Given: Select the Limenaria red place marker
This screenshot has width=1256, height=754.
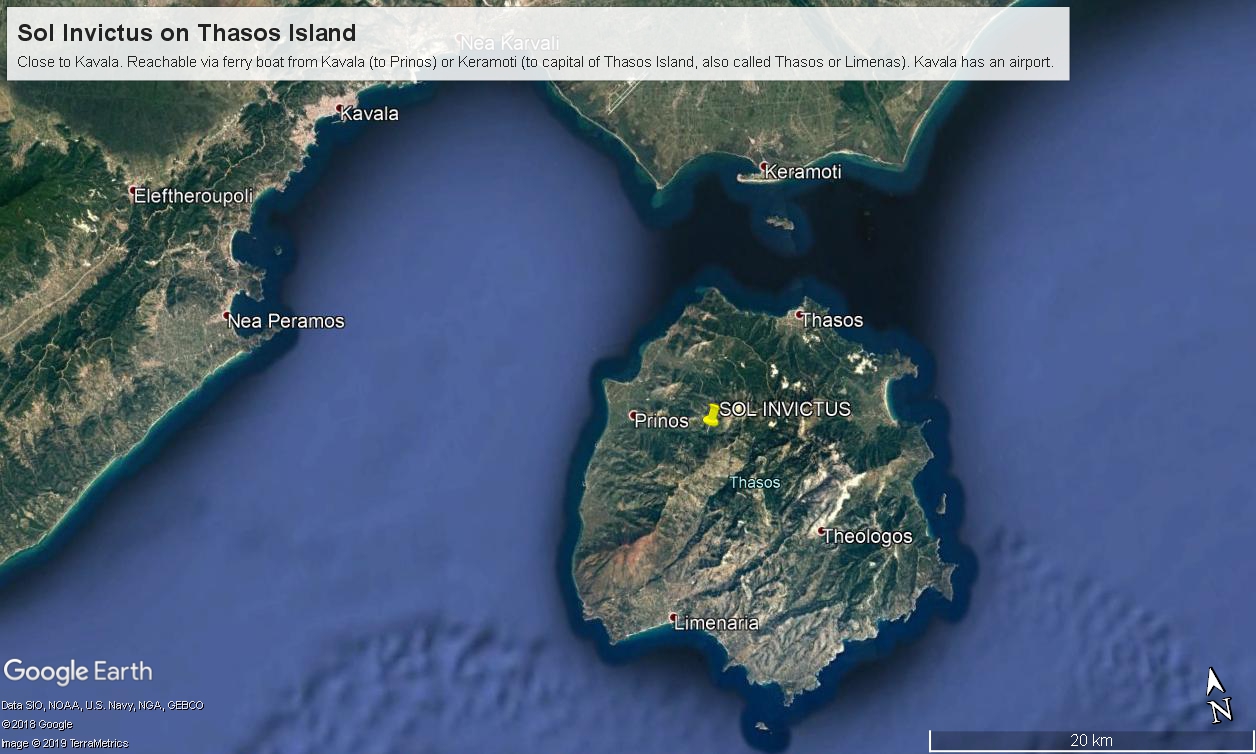Looking at the screenshot, I should click(x=673, y=617).
